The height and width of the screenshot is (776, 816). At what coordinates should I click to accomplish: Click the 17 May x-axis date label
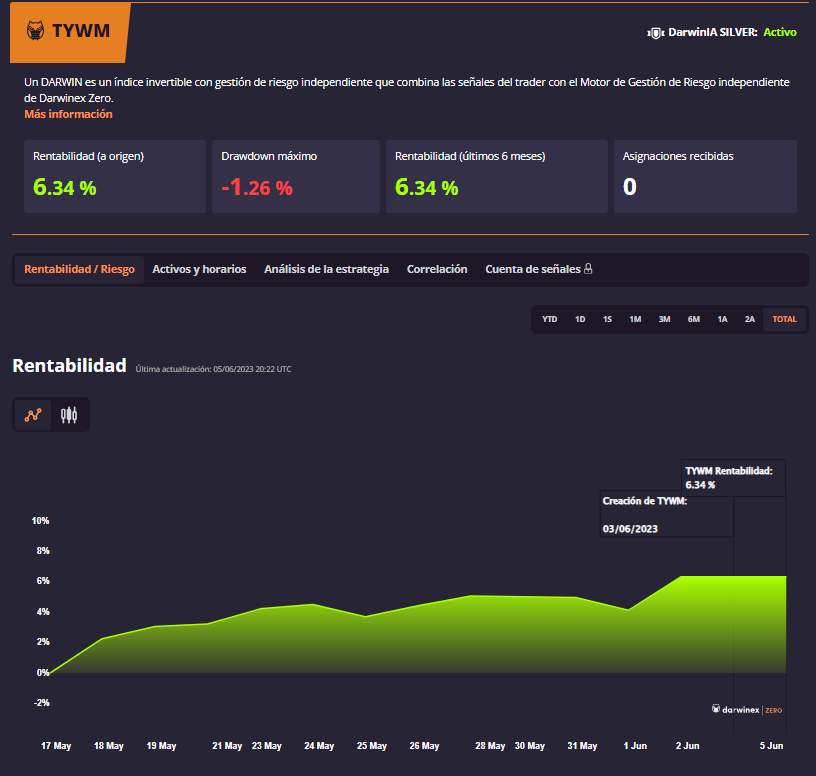pyautogui.click(x=56, y=746)
